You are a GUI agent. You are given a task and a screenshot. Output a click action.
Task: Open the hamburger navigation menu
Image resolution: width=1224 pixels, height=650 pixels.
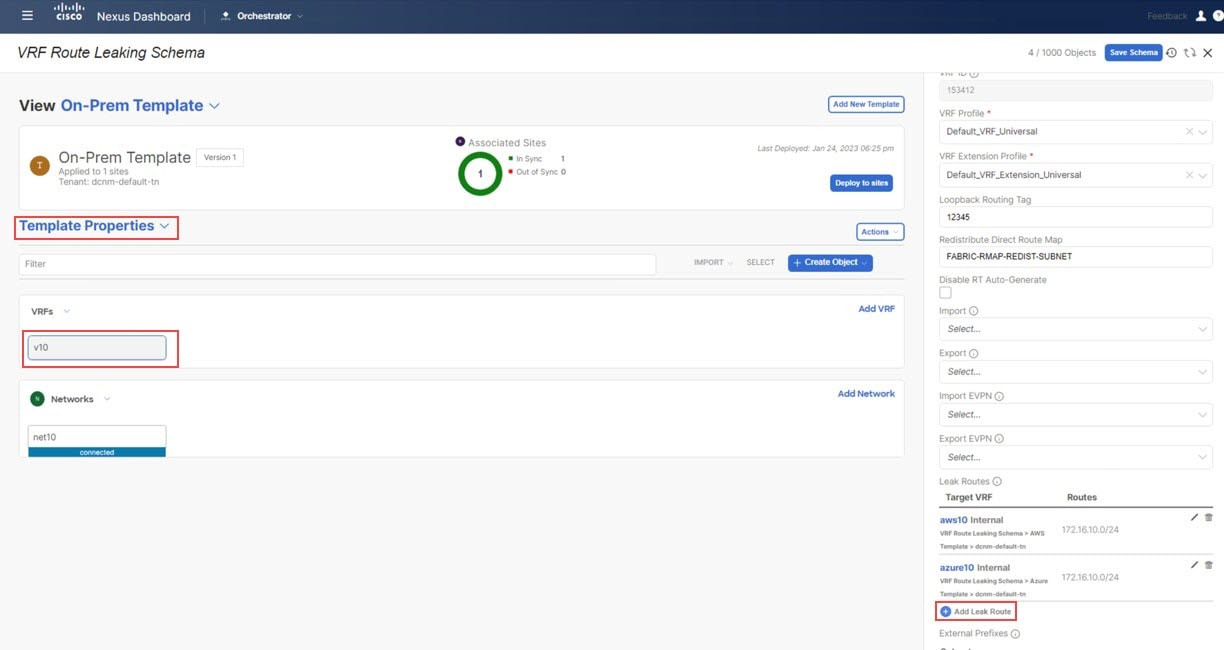[x=27, y=16]
